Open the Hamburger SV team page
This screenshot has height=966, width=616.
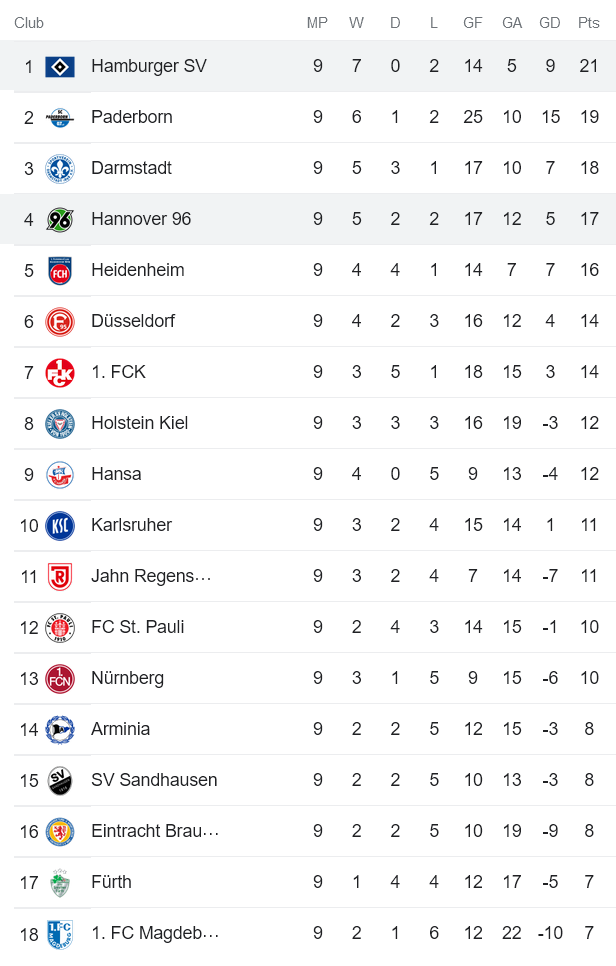click(x=148, y=66)
